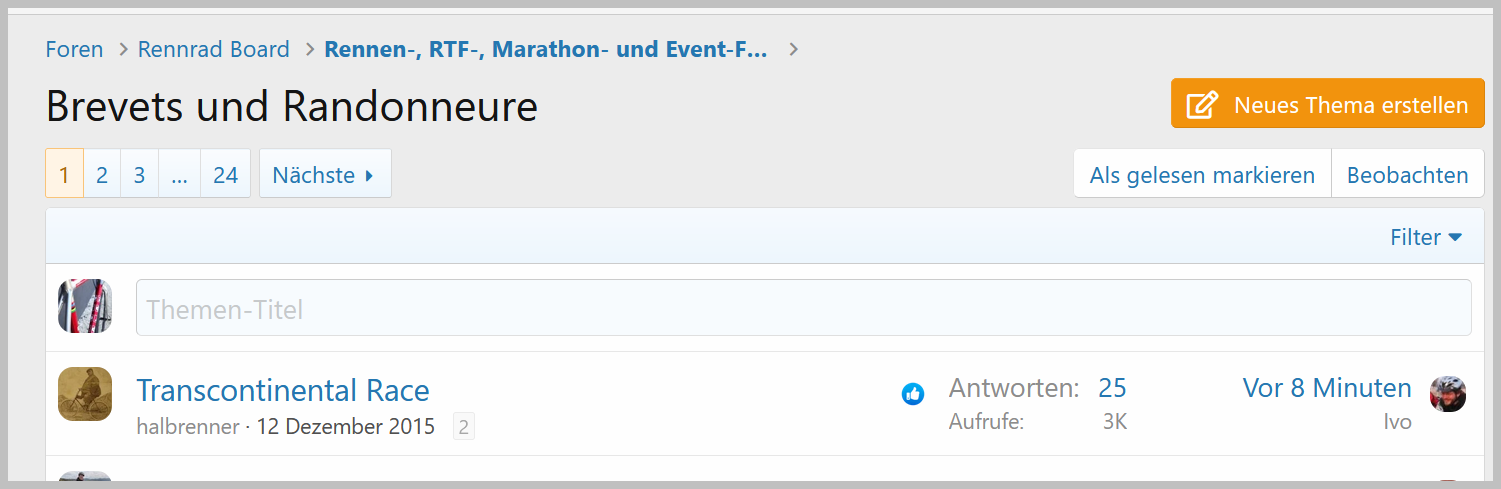Go to page 2 of threads

pos(102,175)
